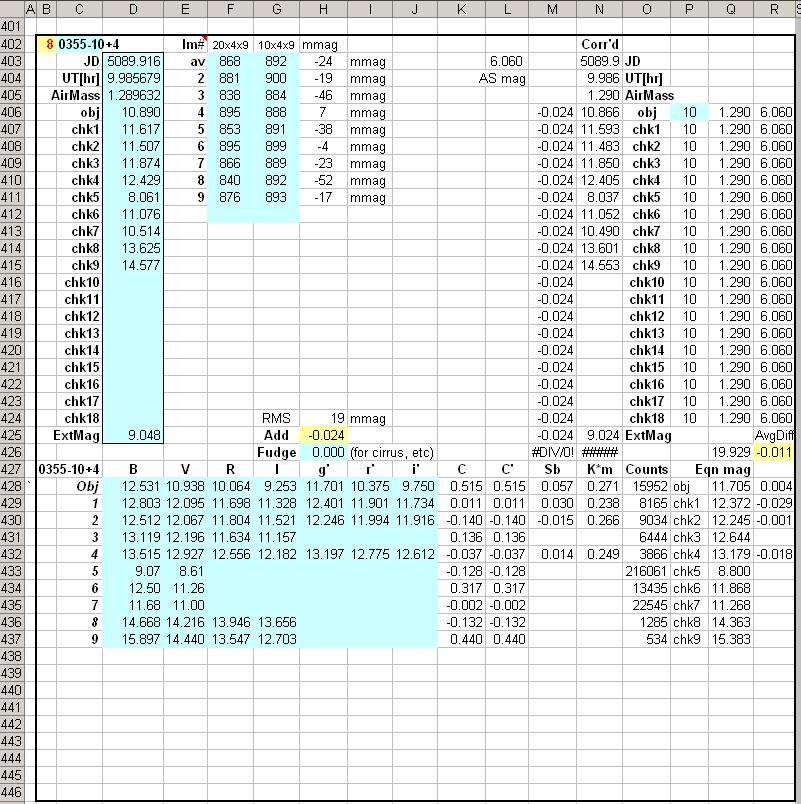
Task: Click the 10x4x9 header cell
Action: click(x=276, y=45)
